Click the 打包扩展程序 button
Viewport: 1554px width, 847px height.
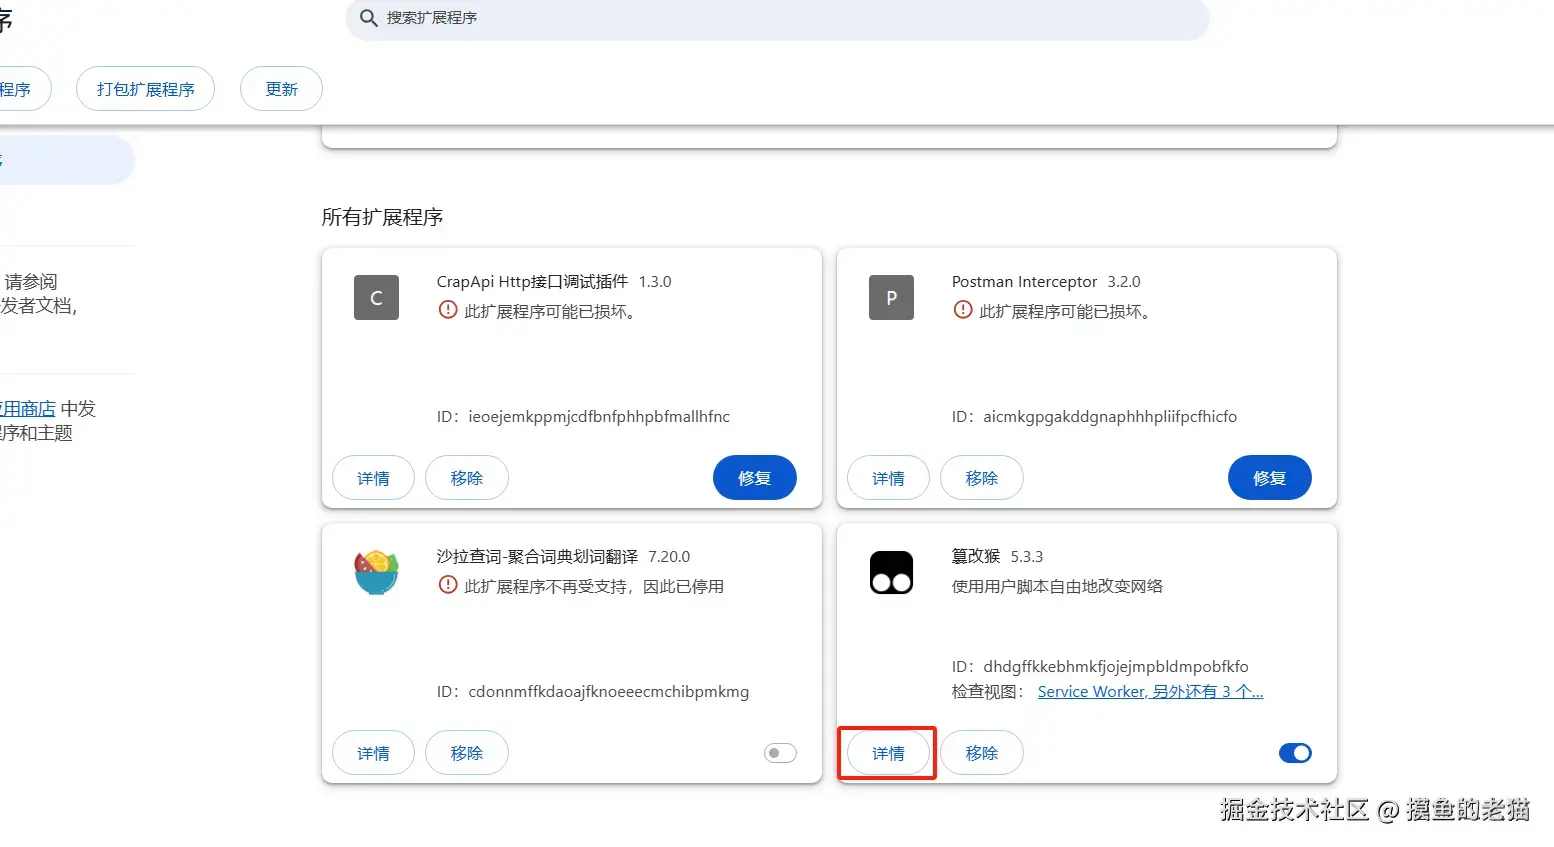coord(146,89)
